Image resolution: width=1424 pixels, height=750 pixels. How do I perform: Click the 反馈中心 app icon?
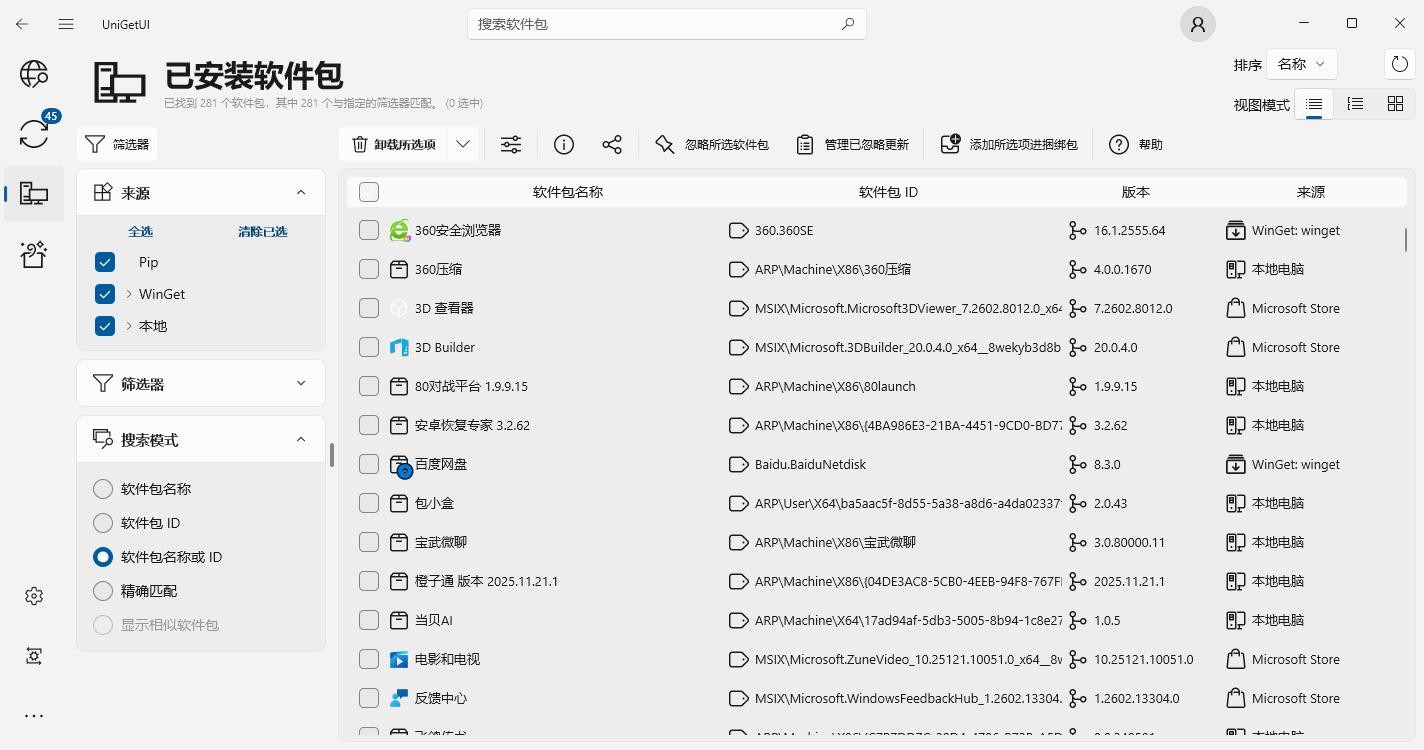pyautogui.click(x=399, y=698)
